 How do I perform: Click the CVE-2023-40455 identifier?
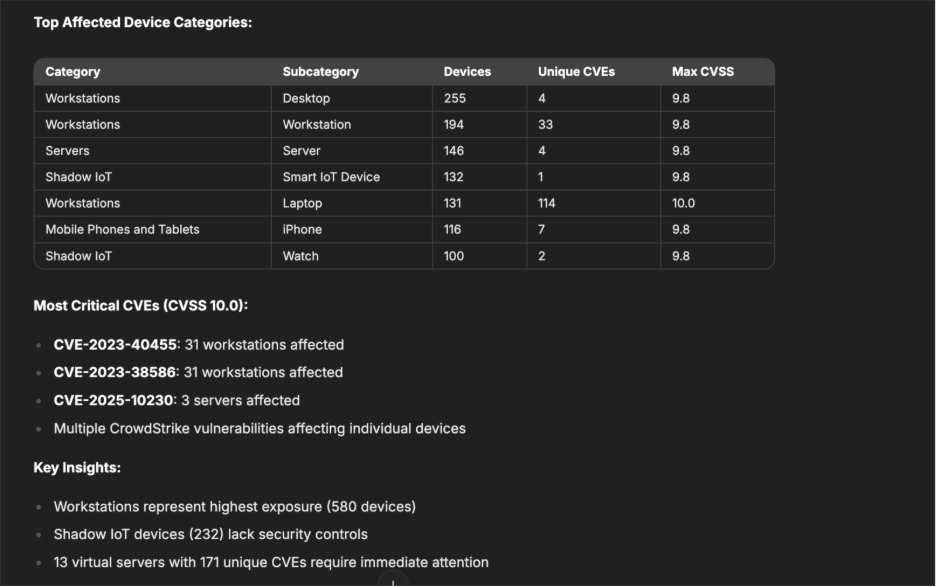click(115, 345)
